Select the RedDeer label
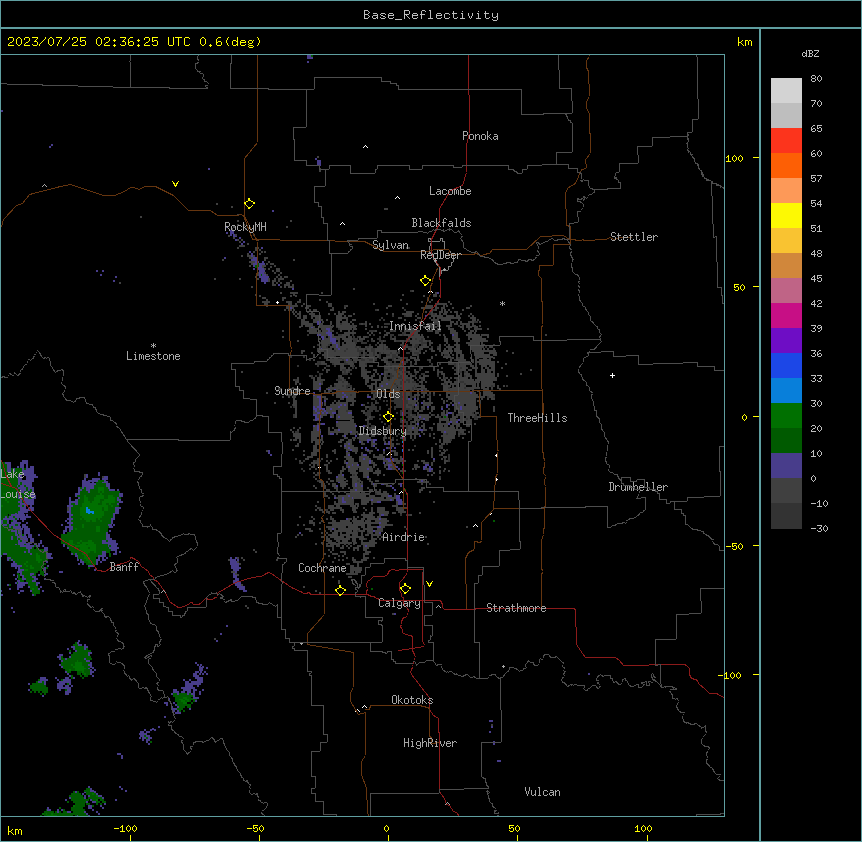 [x=440, y=255]
